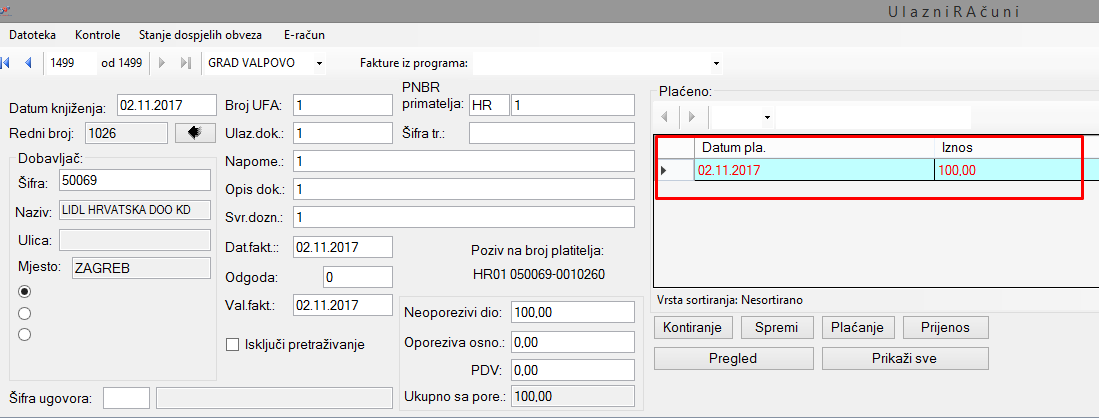Screen dimensions: 1099x418
Task: Expand the Fakture iz programa dropdown
Action: pos(717,64)
